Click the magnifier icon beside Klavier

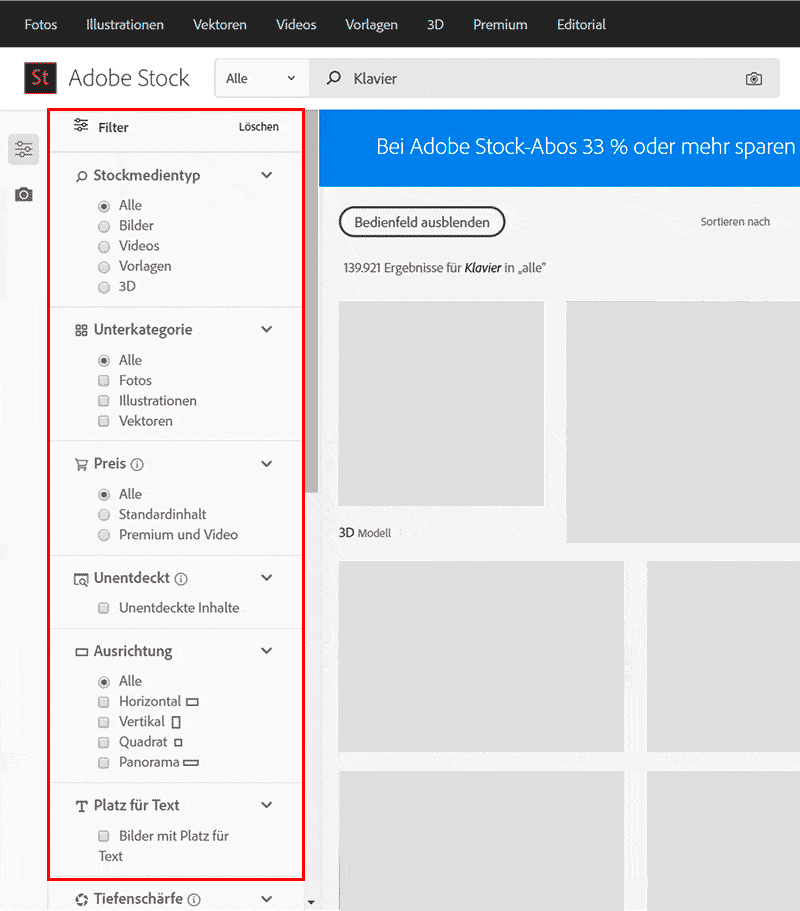click(x=334, y=78)
